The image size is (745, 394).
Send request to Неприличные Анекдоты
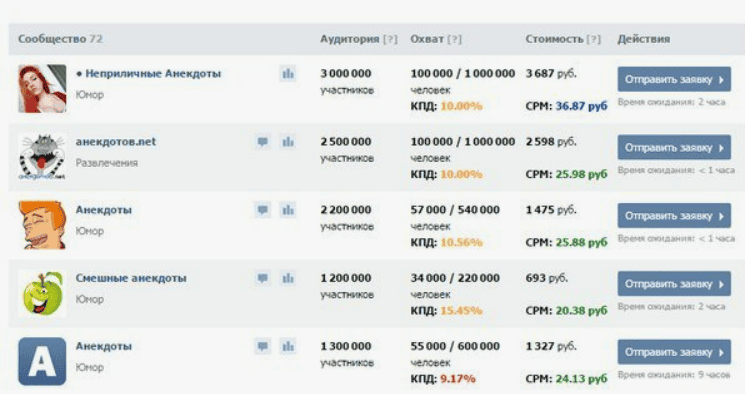click(x=674, y=79)
